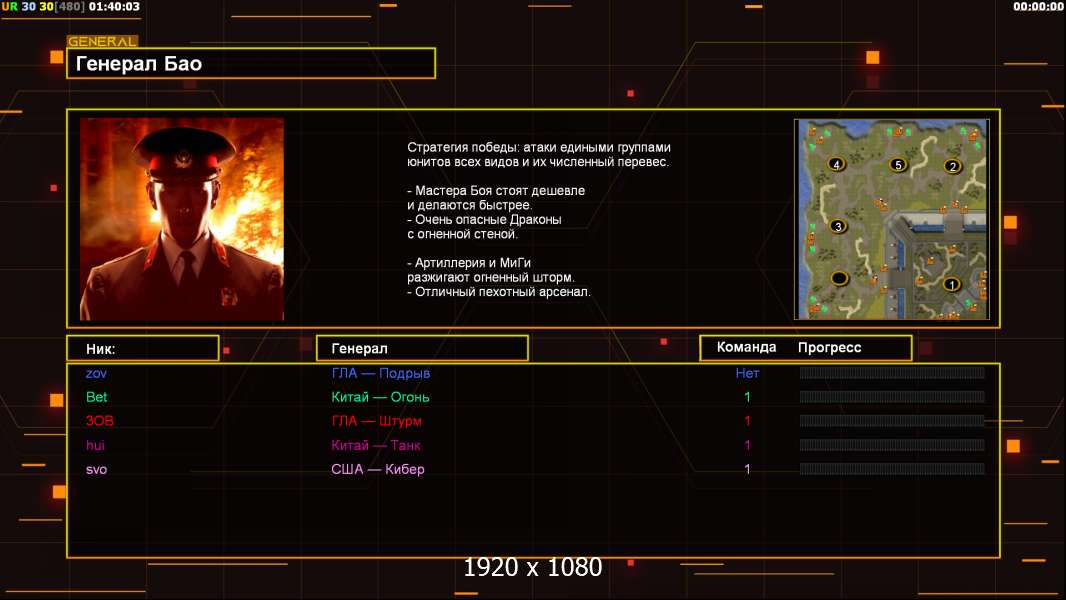This screenshot has height=600, width=1066.
Task: Click the Прогресс column header
Action: pyautogui.click(x=829, y=347)
